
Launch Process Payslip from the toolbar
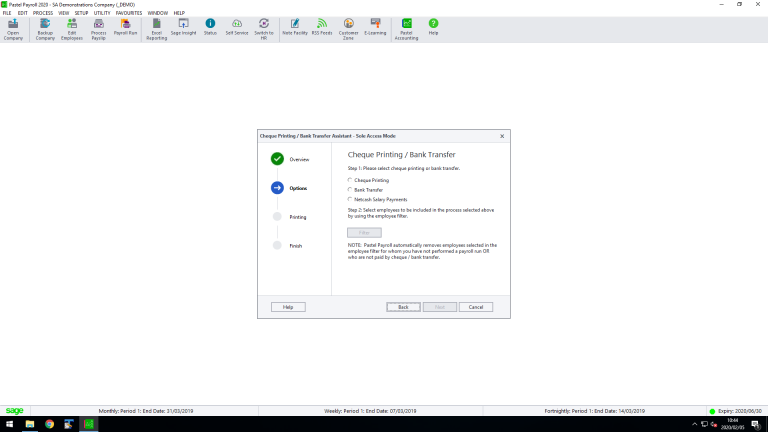(98, 29)
